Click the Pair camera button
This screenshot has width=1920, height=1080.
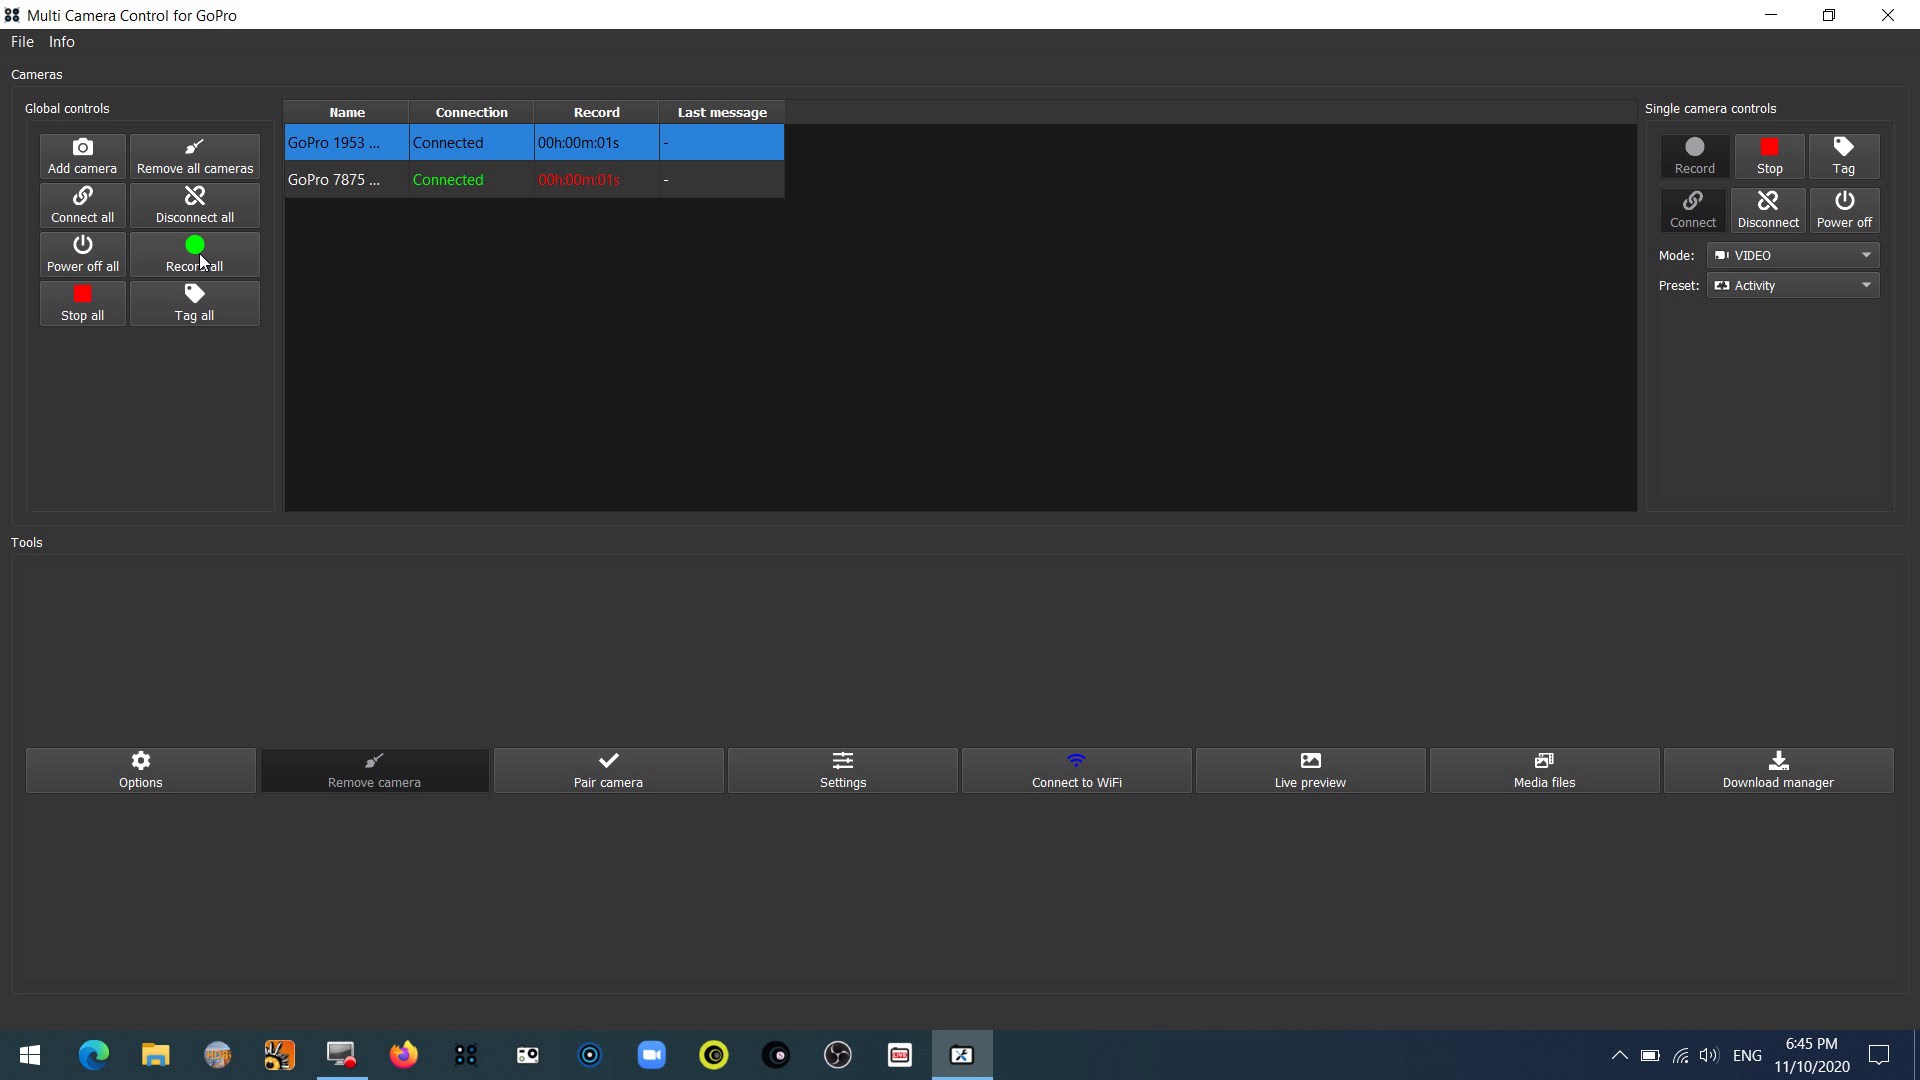(x=608, y=770)
